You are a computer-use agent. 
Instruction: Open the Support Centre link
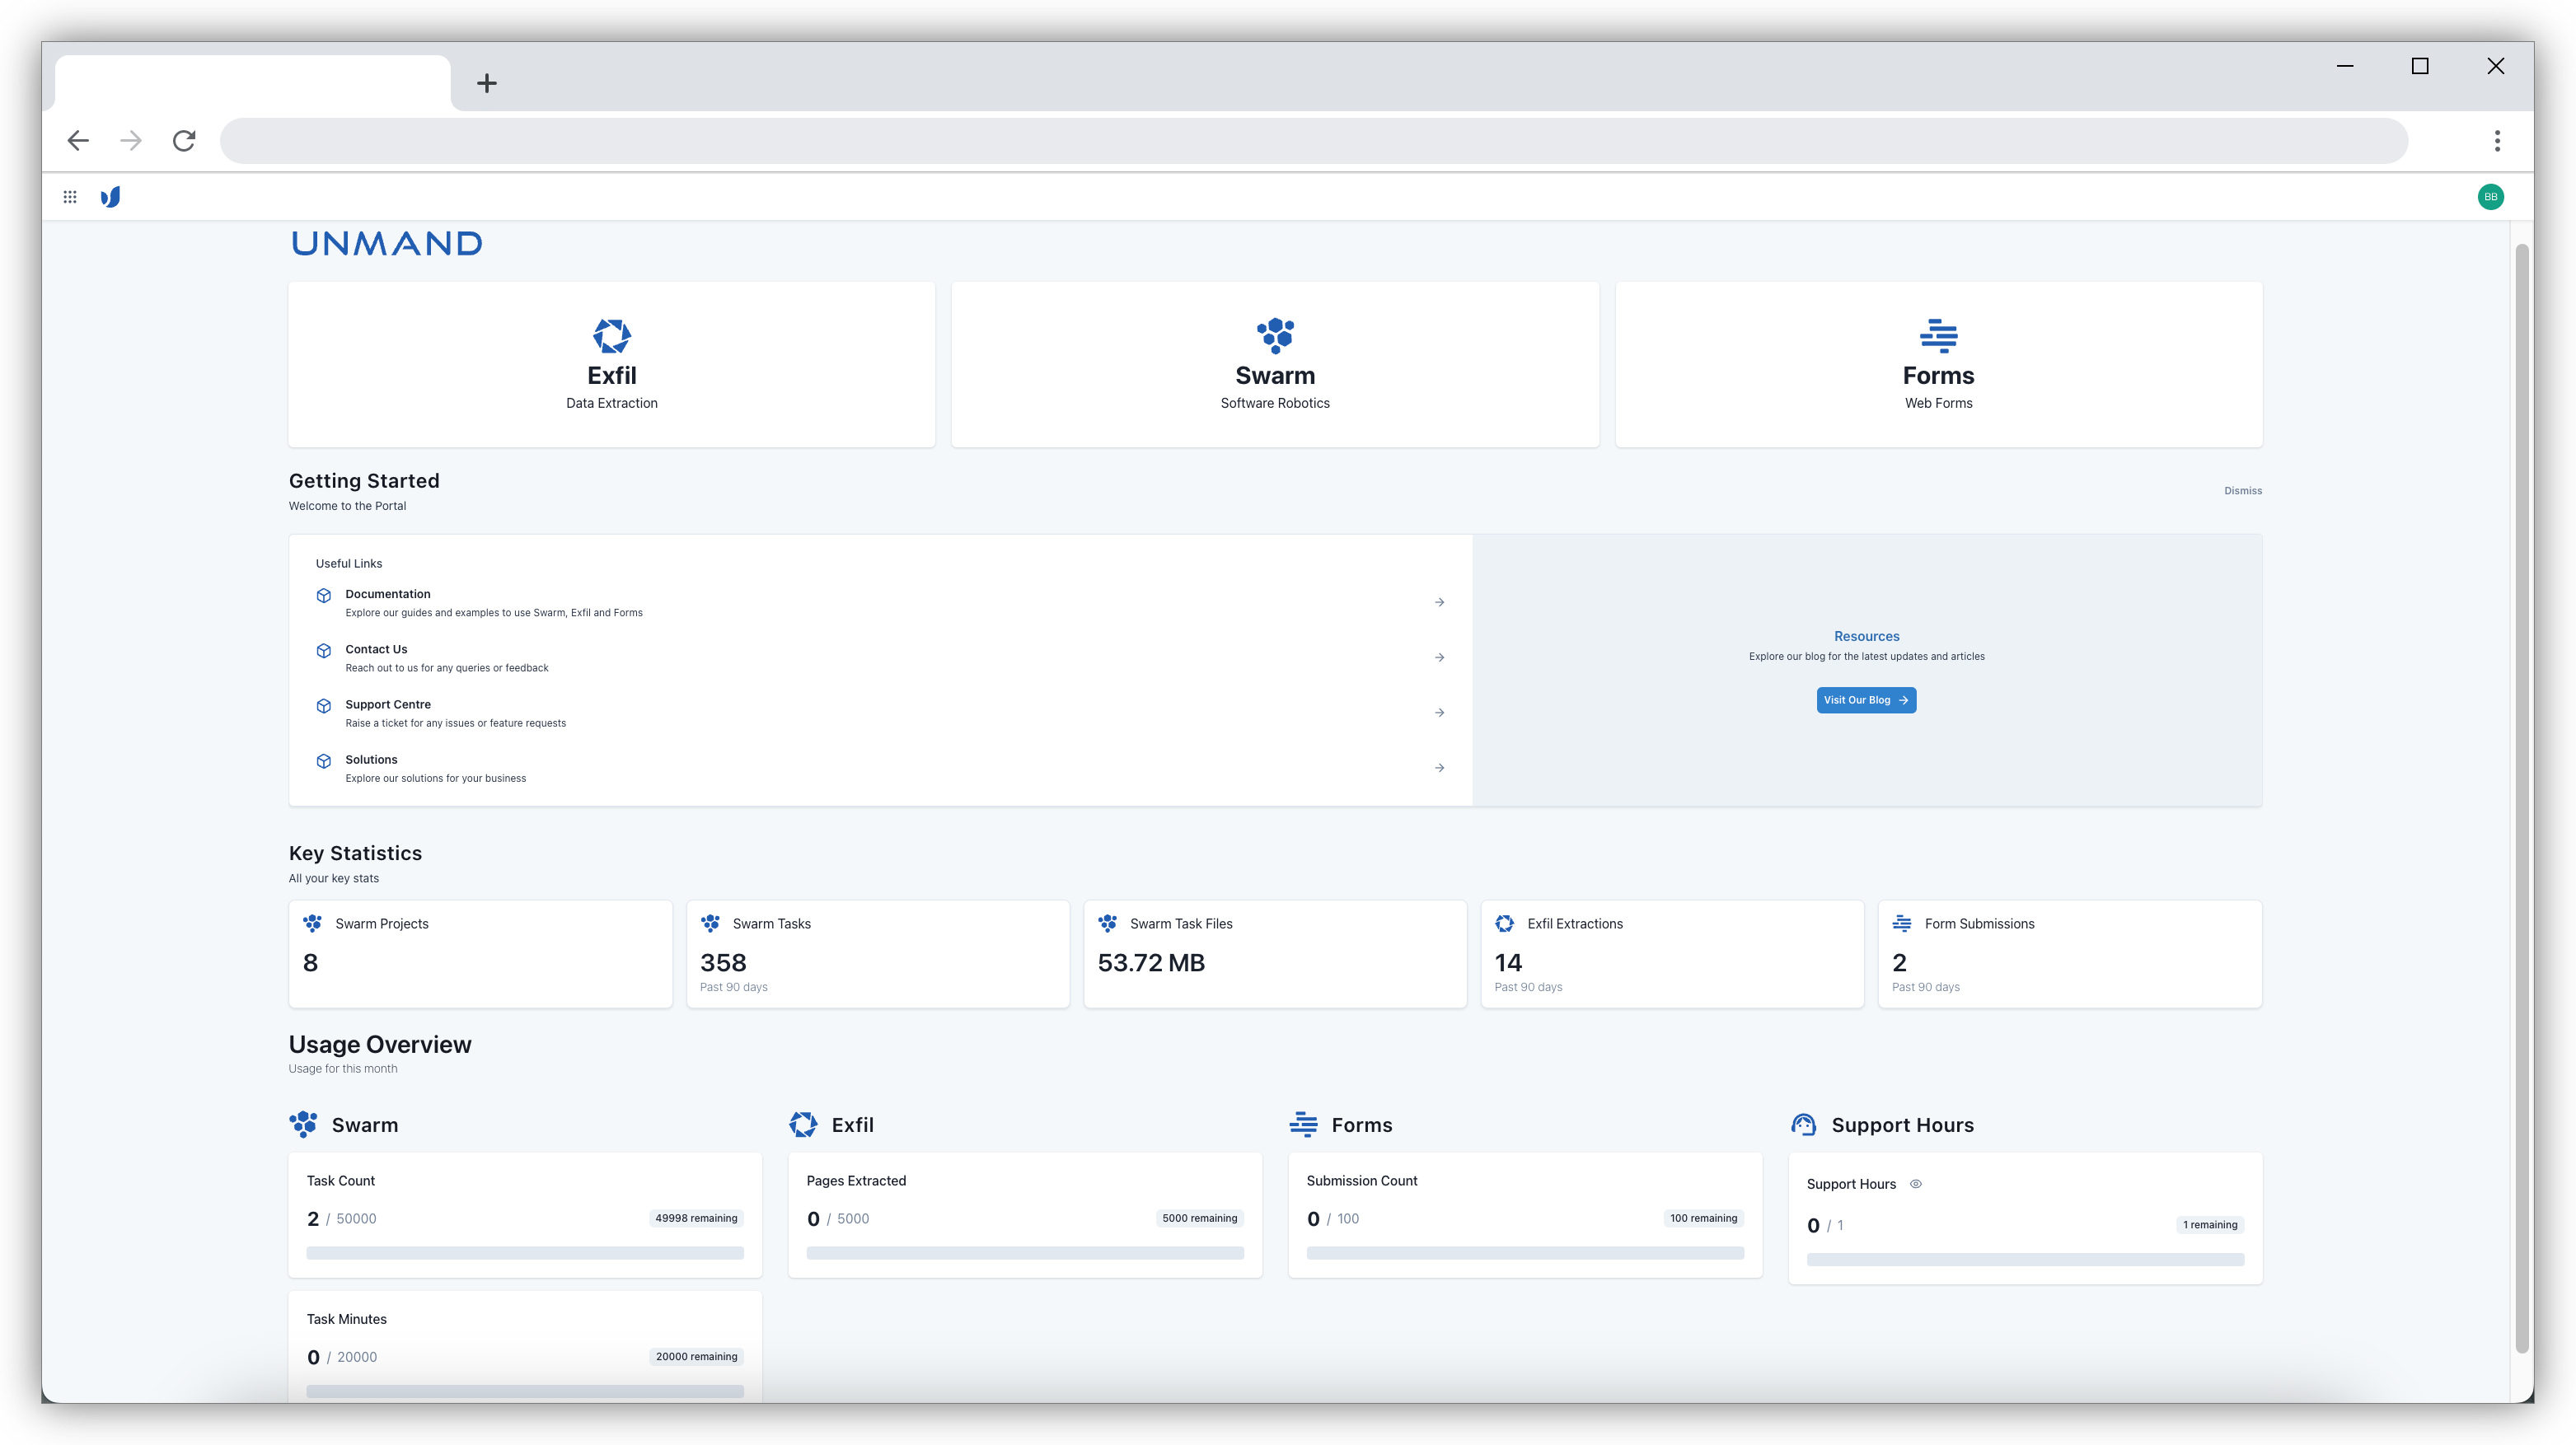[388, 705]
